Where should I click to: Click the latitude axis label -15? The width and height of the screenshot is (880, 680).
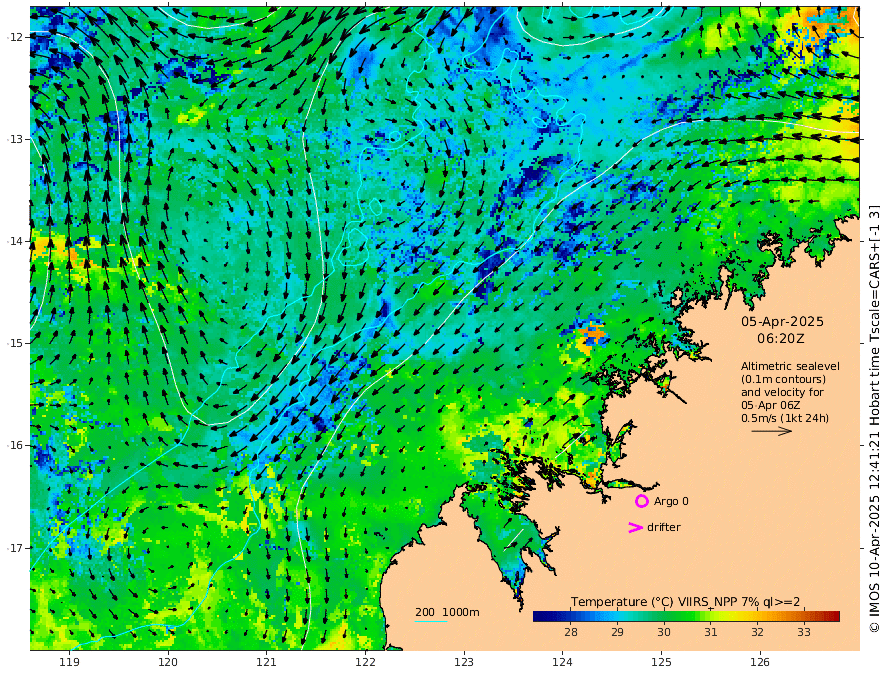click(x=15, y=343)
